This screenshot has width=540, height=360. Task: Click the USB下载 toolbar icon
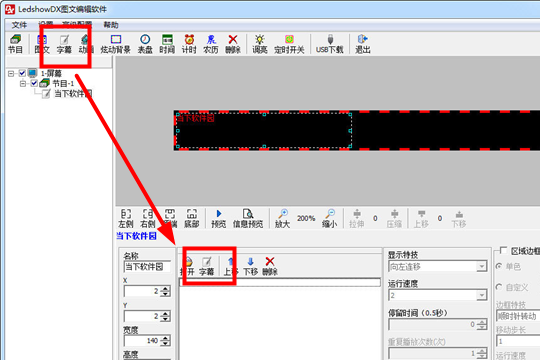pyautogui.click(x=330, y=44)
